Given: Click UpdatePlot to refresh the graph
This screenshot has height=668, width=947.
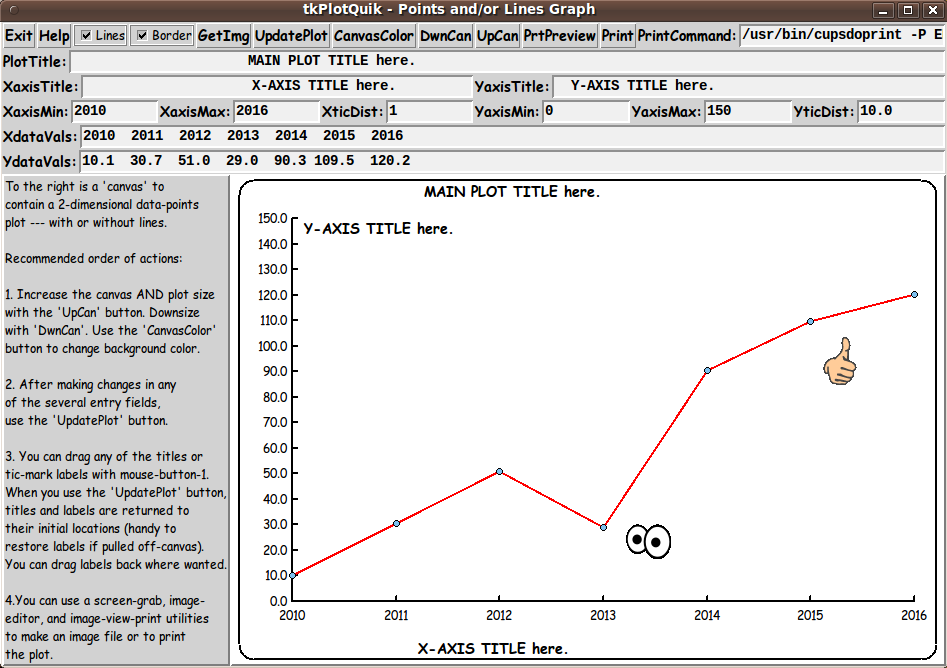Looking at the screenshot, I should (x=291, y=36).
